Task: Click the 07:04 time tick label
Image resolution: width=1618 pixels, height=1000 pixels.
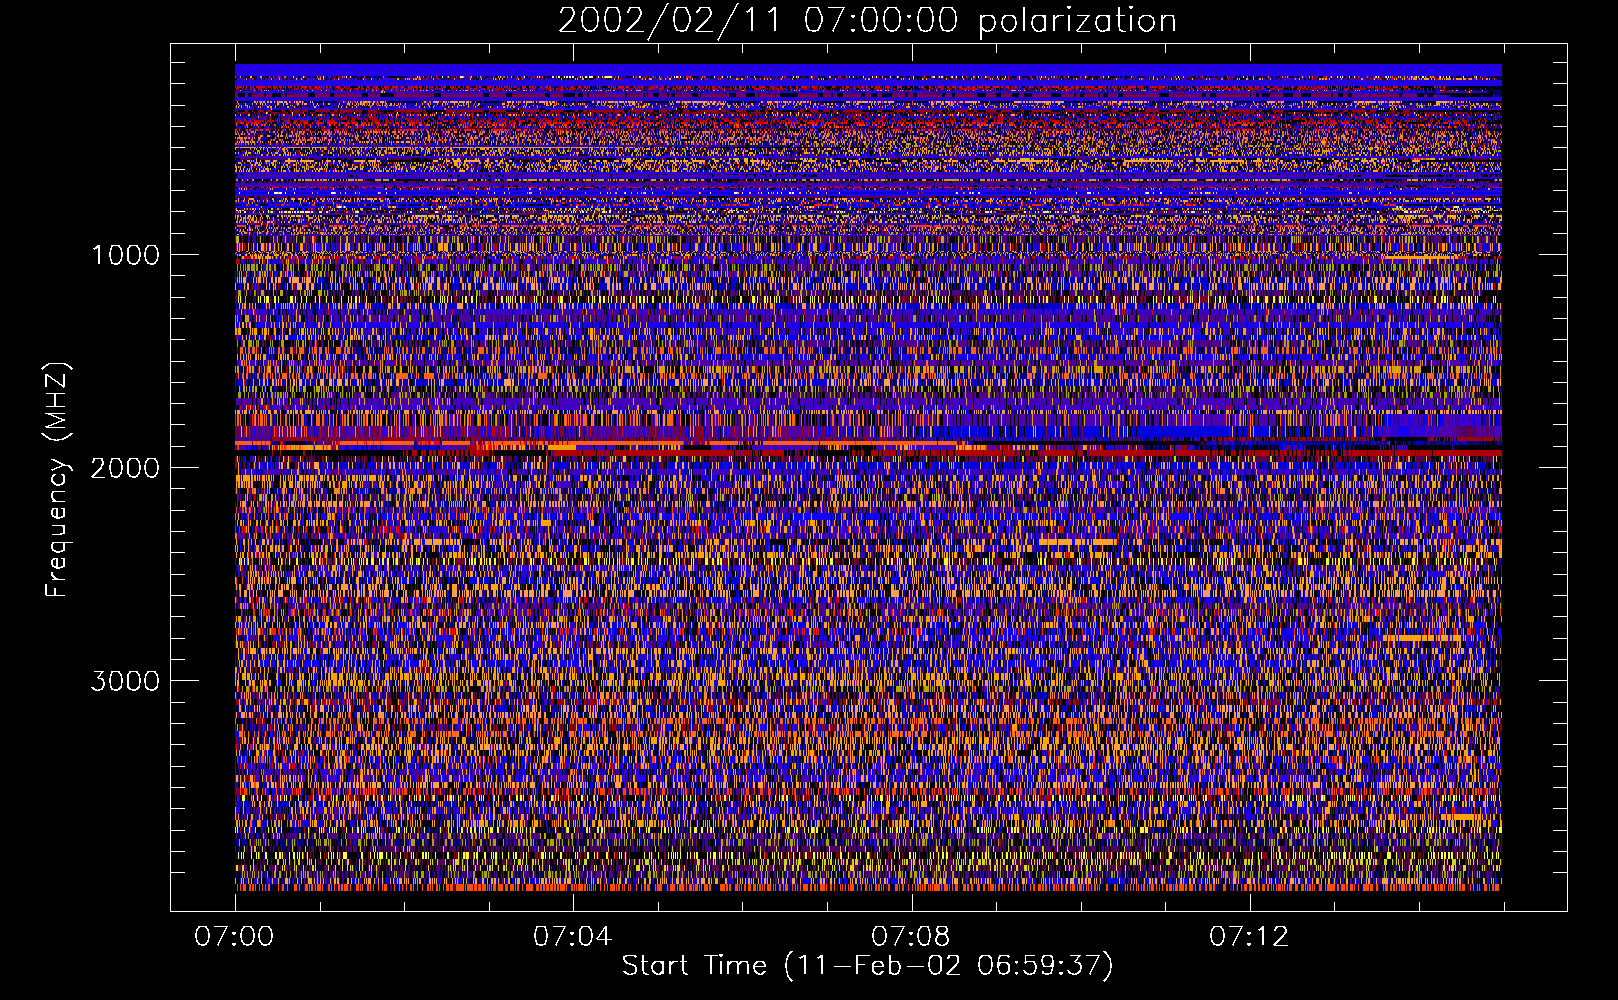Action: (572, 937)
